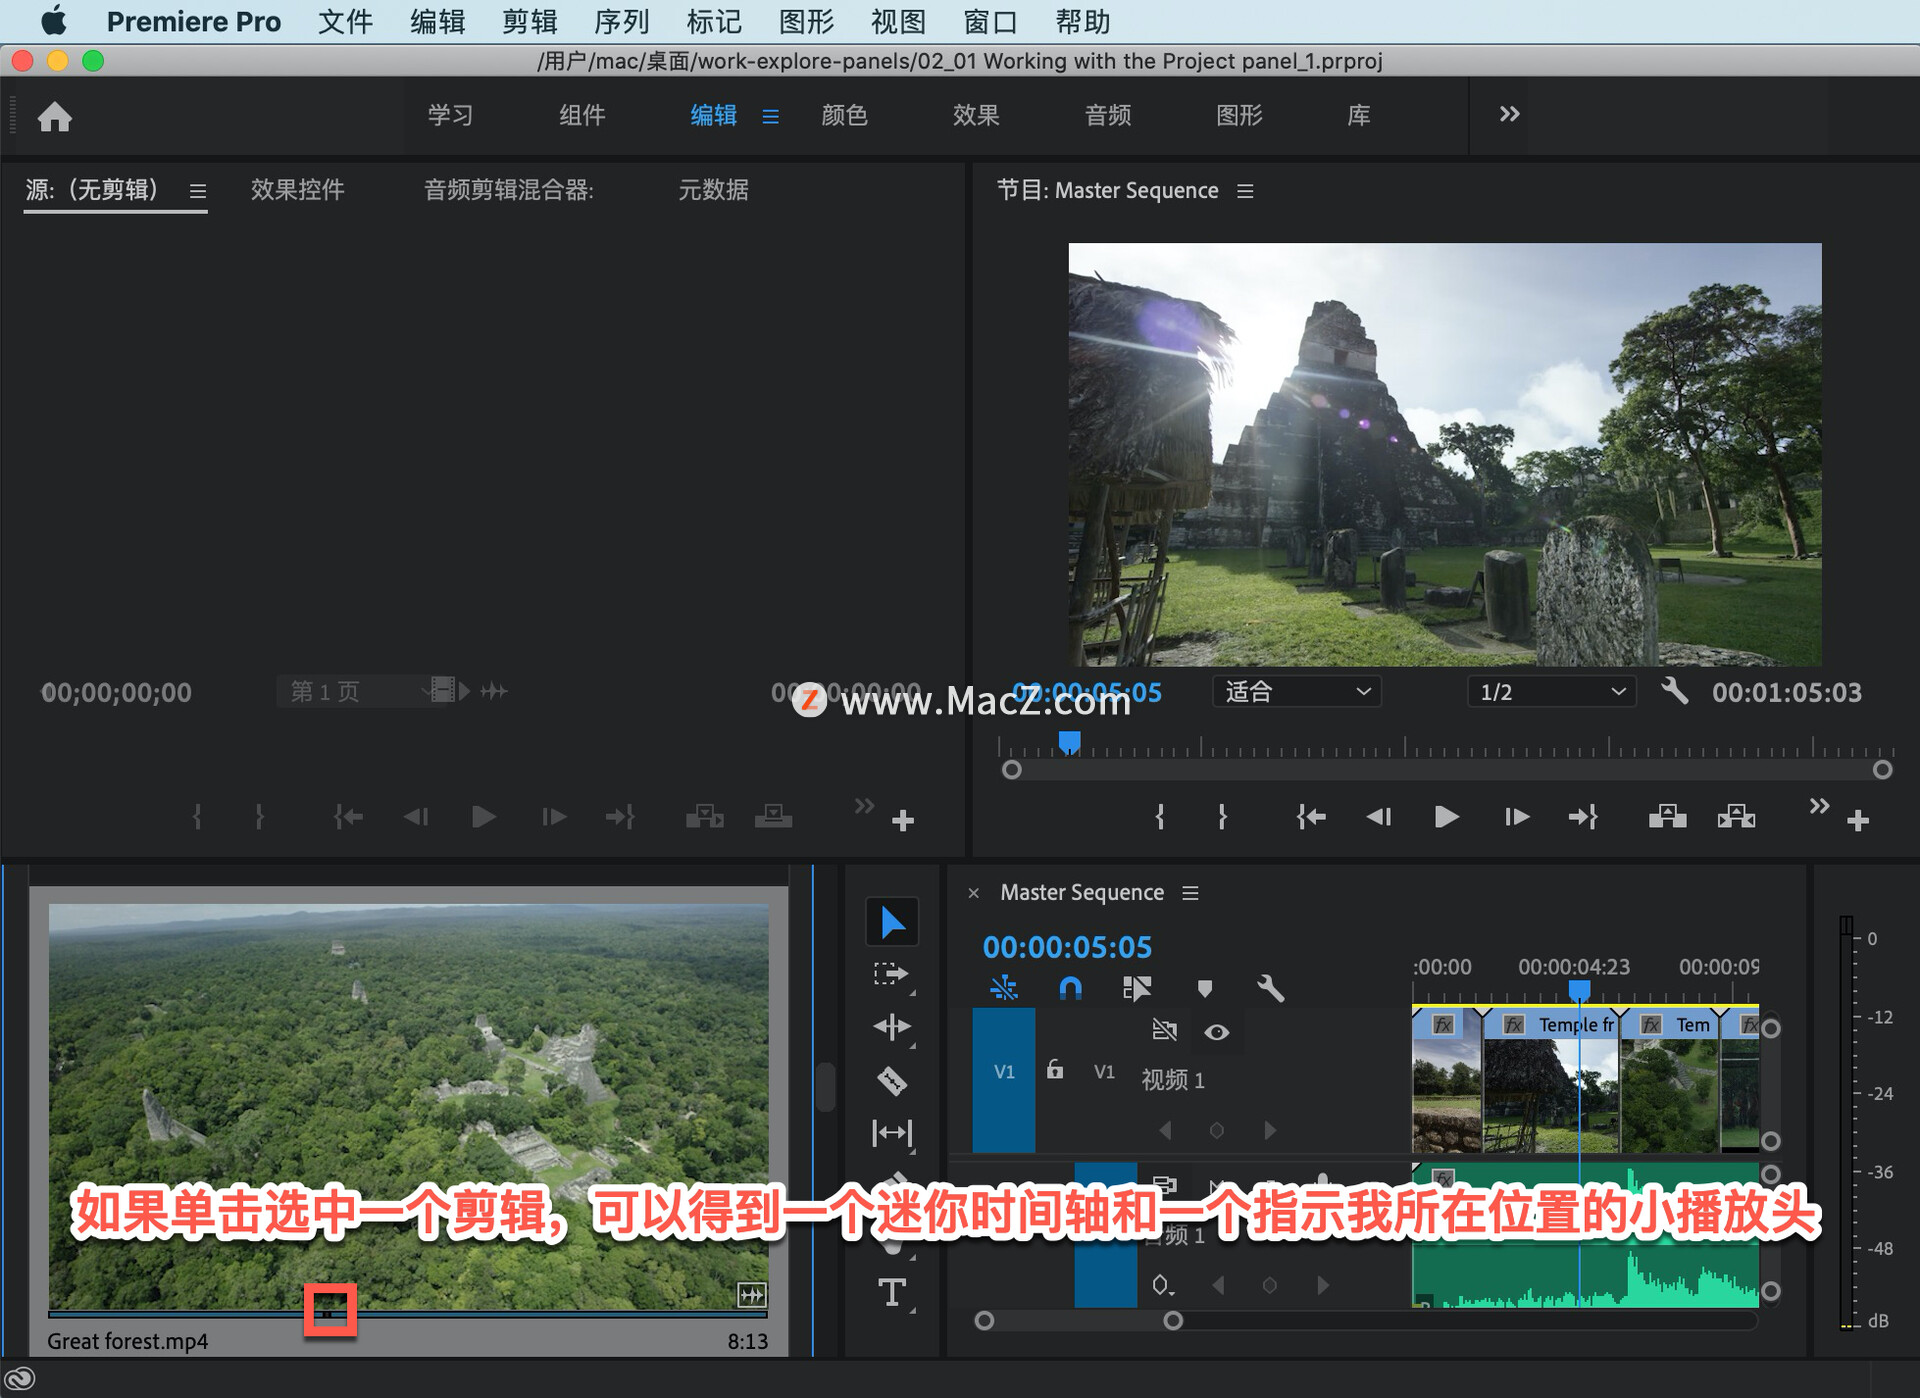Mark In point in Program monitor
This screenshot has width=1920, height=1398.
(1160, 817)
